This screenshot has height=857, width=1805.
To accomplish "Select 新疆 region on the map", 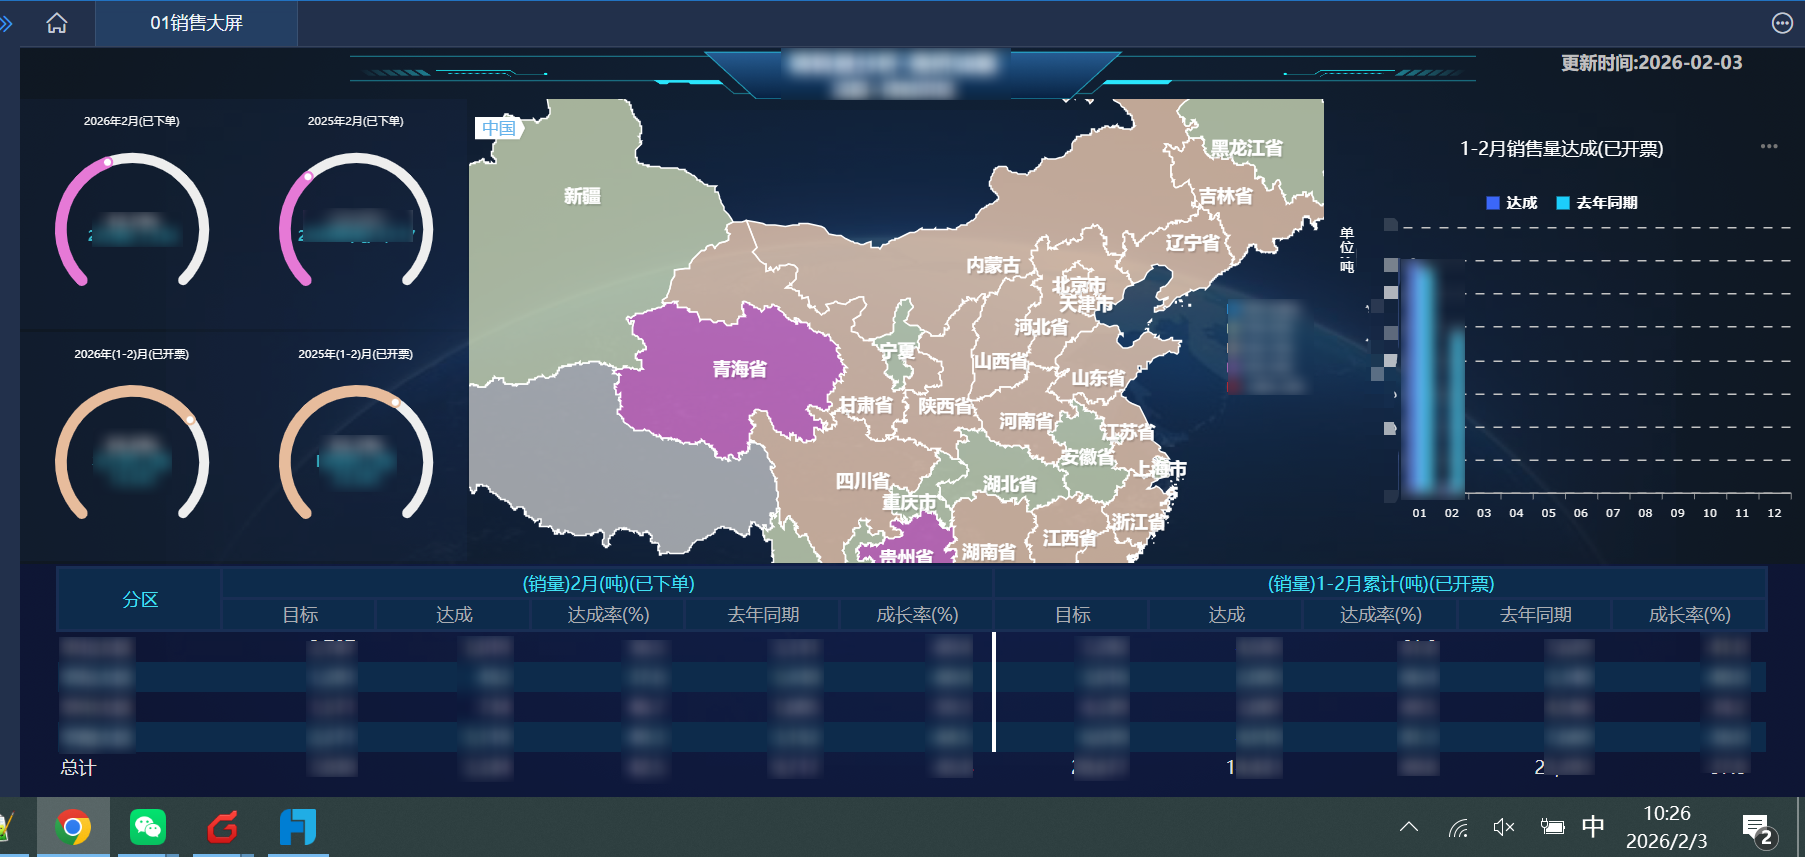I will pyautogui.click(x=582, y=196).
